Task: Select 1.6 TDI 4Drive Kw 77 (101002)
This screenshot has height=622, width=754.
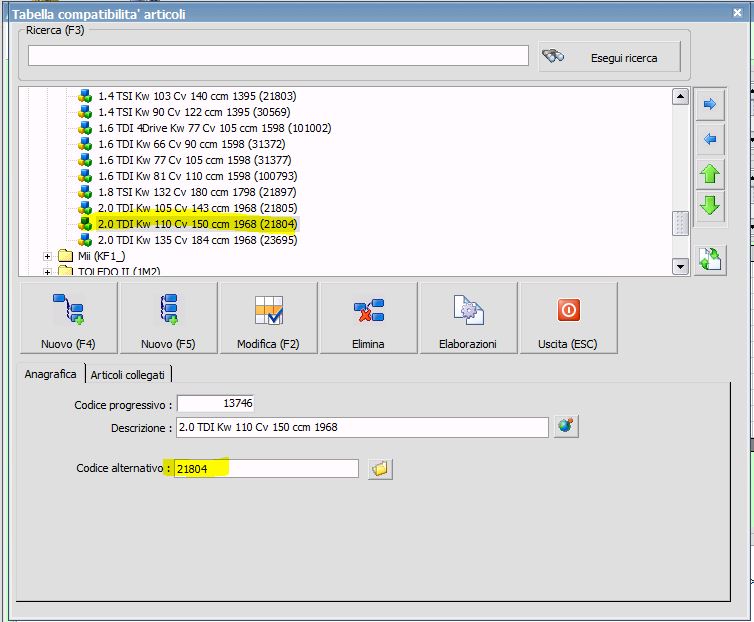Action: [214, 128]
